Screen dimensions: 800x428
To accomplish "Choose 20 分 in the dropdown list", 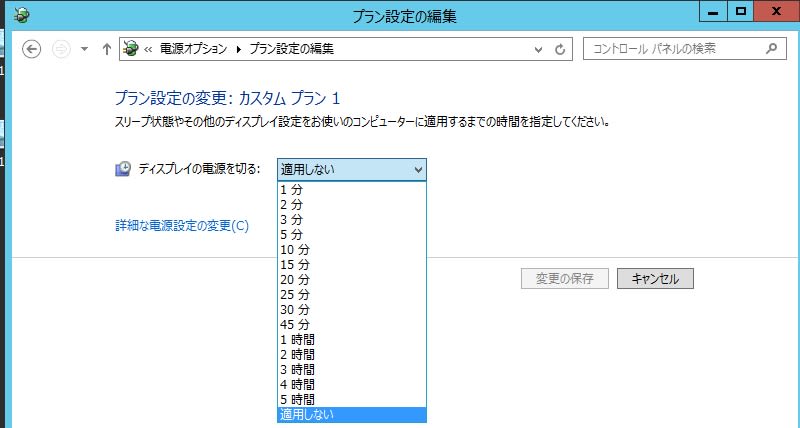I will pos(352,280).
